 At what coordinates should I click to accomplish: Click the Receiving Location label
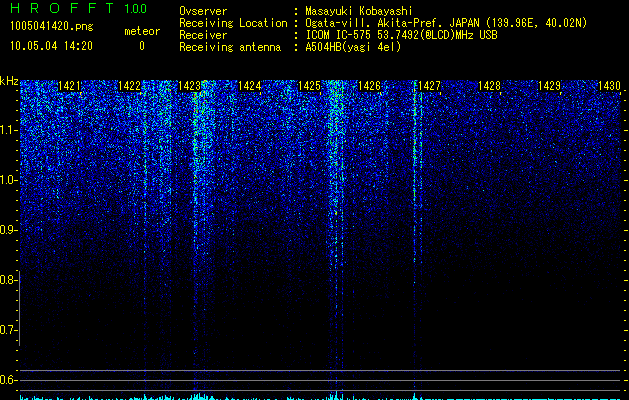233,23
